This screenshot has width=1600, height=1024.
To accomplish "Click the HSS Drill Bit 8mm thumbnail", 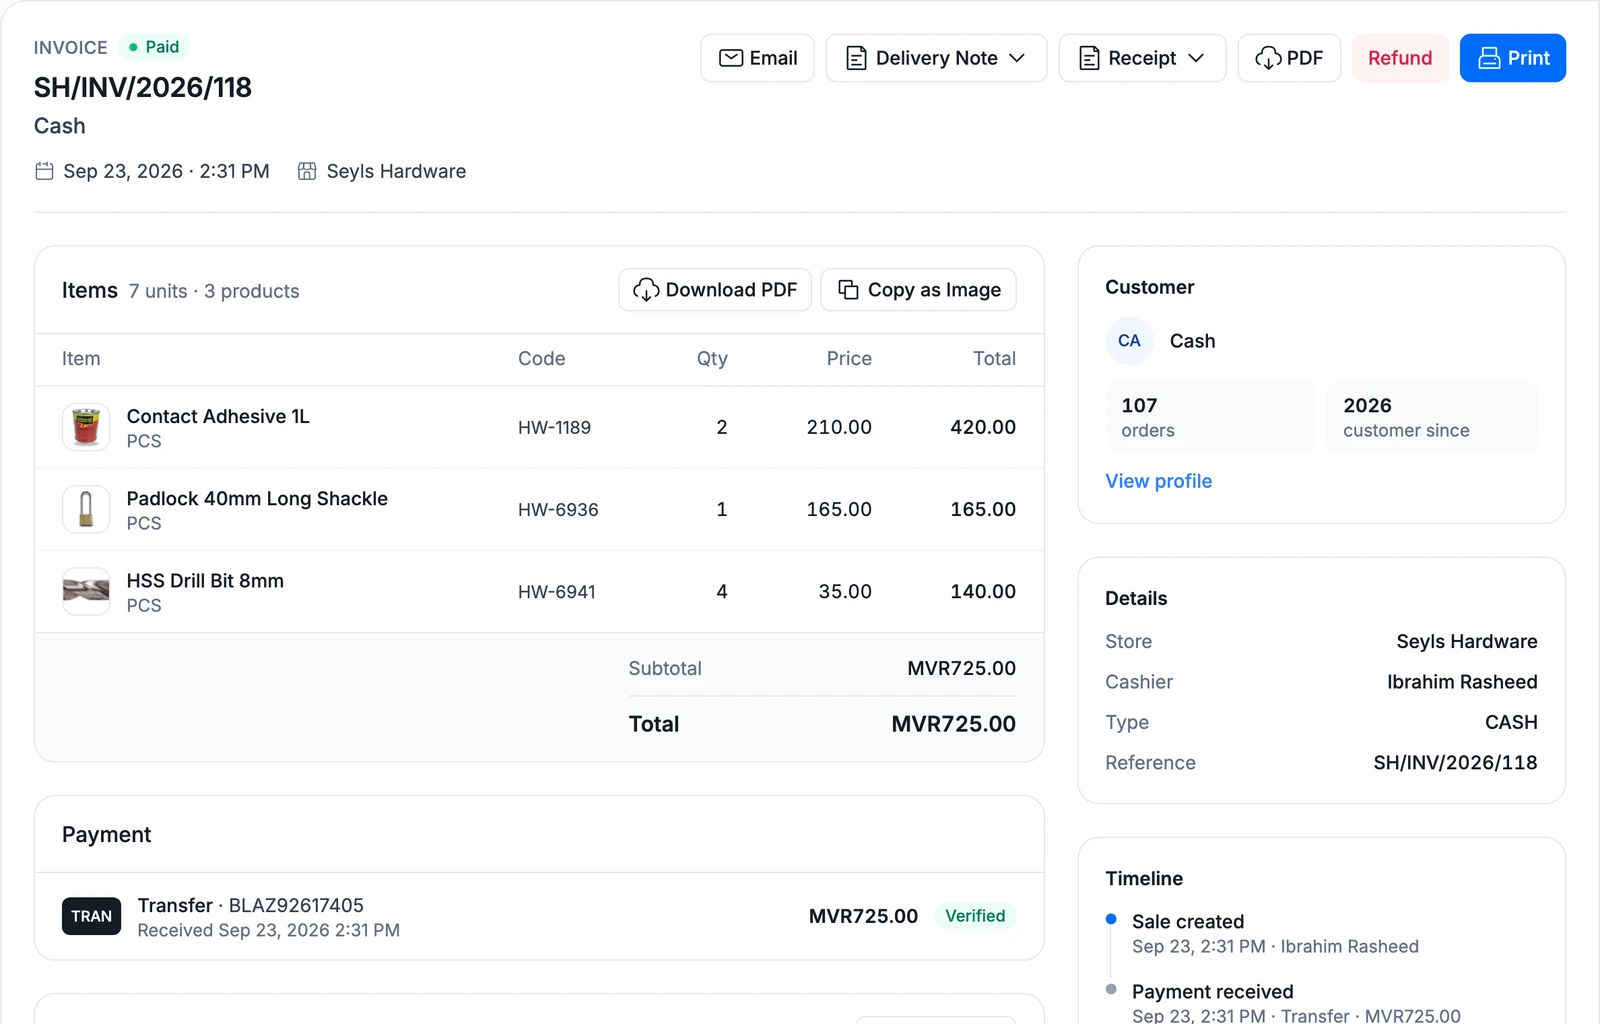I will 86,591.
